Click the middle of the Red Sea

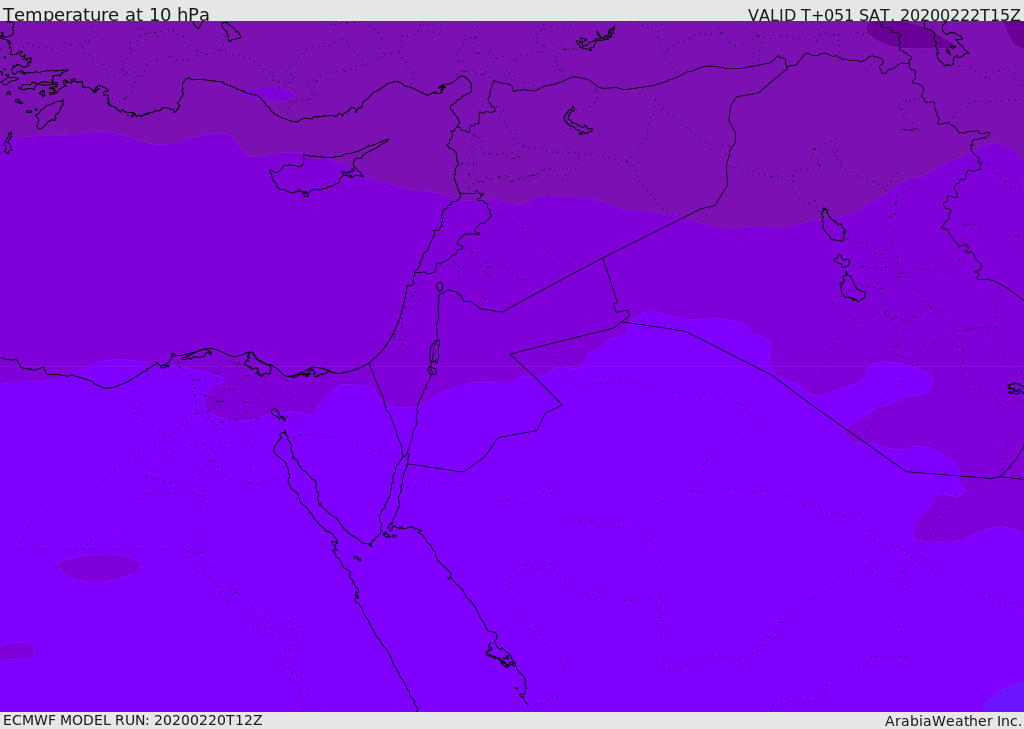[430, 620]
